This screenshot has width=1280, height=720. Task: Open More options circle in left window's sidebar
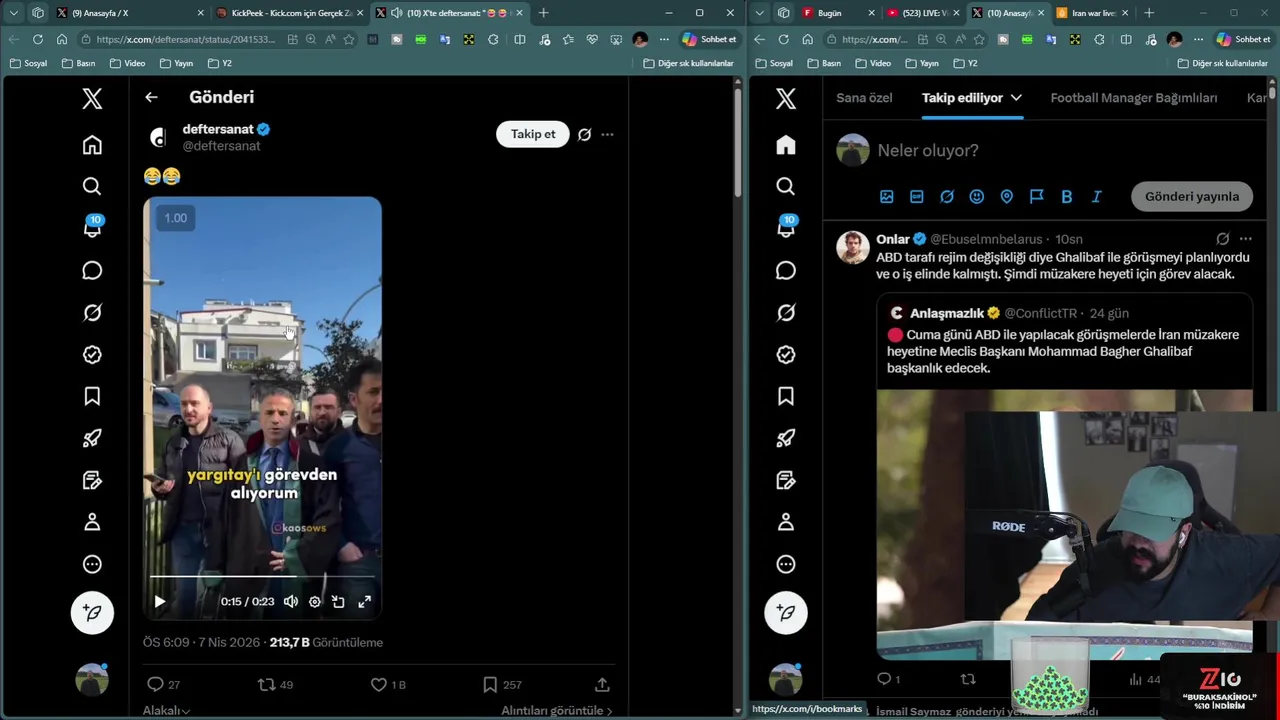92,564
